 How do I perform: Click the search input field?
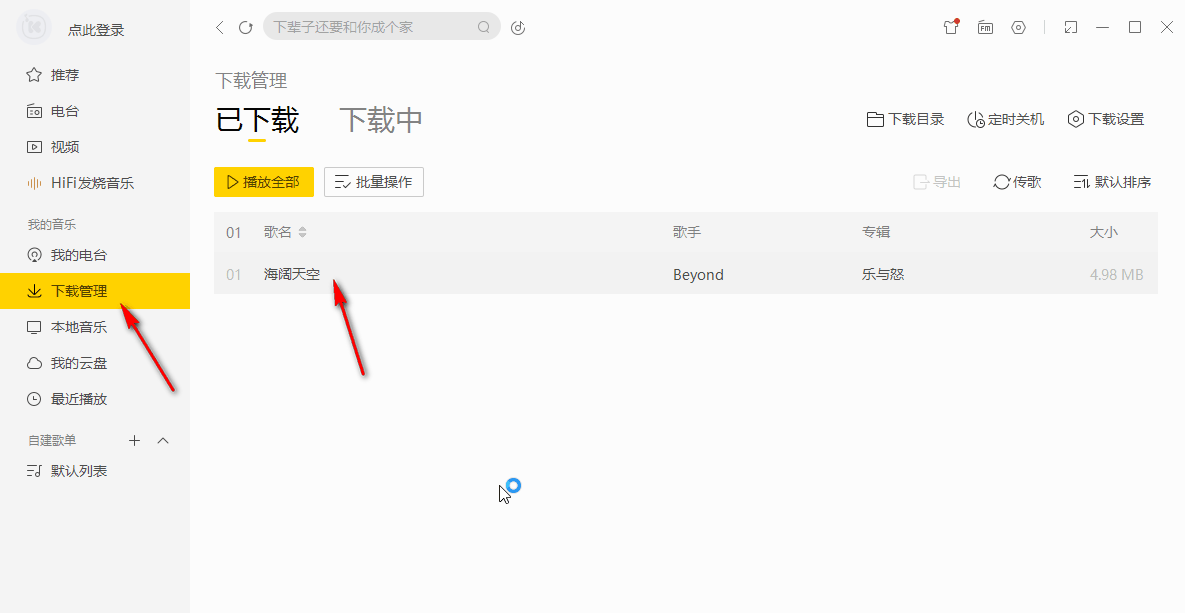370,28
